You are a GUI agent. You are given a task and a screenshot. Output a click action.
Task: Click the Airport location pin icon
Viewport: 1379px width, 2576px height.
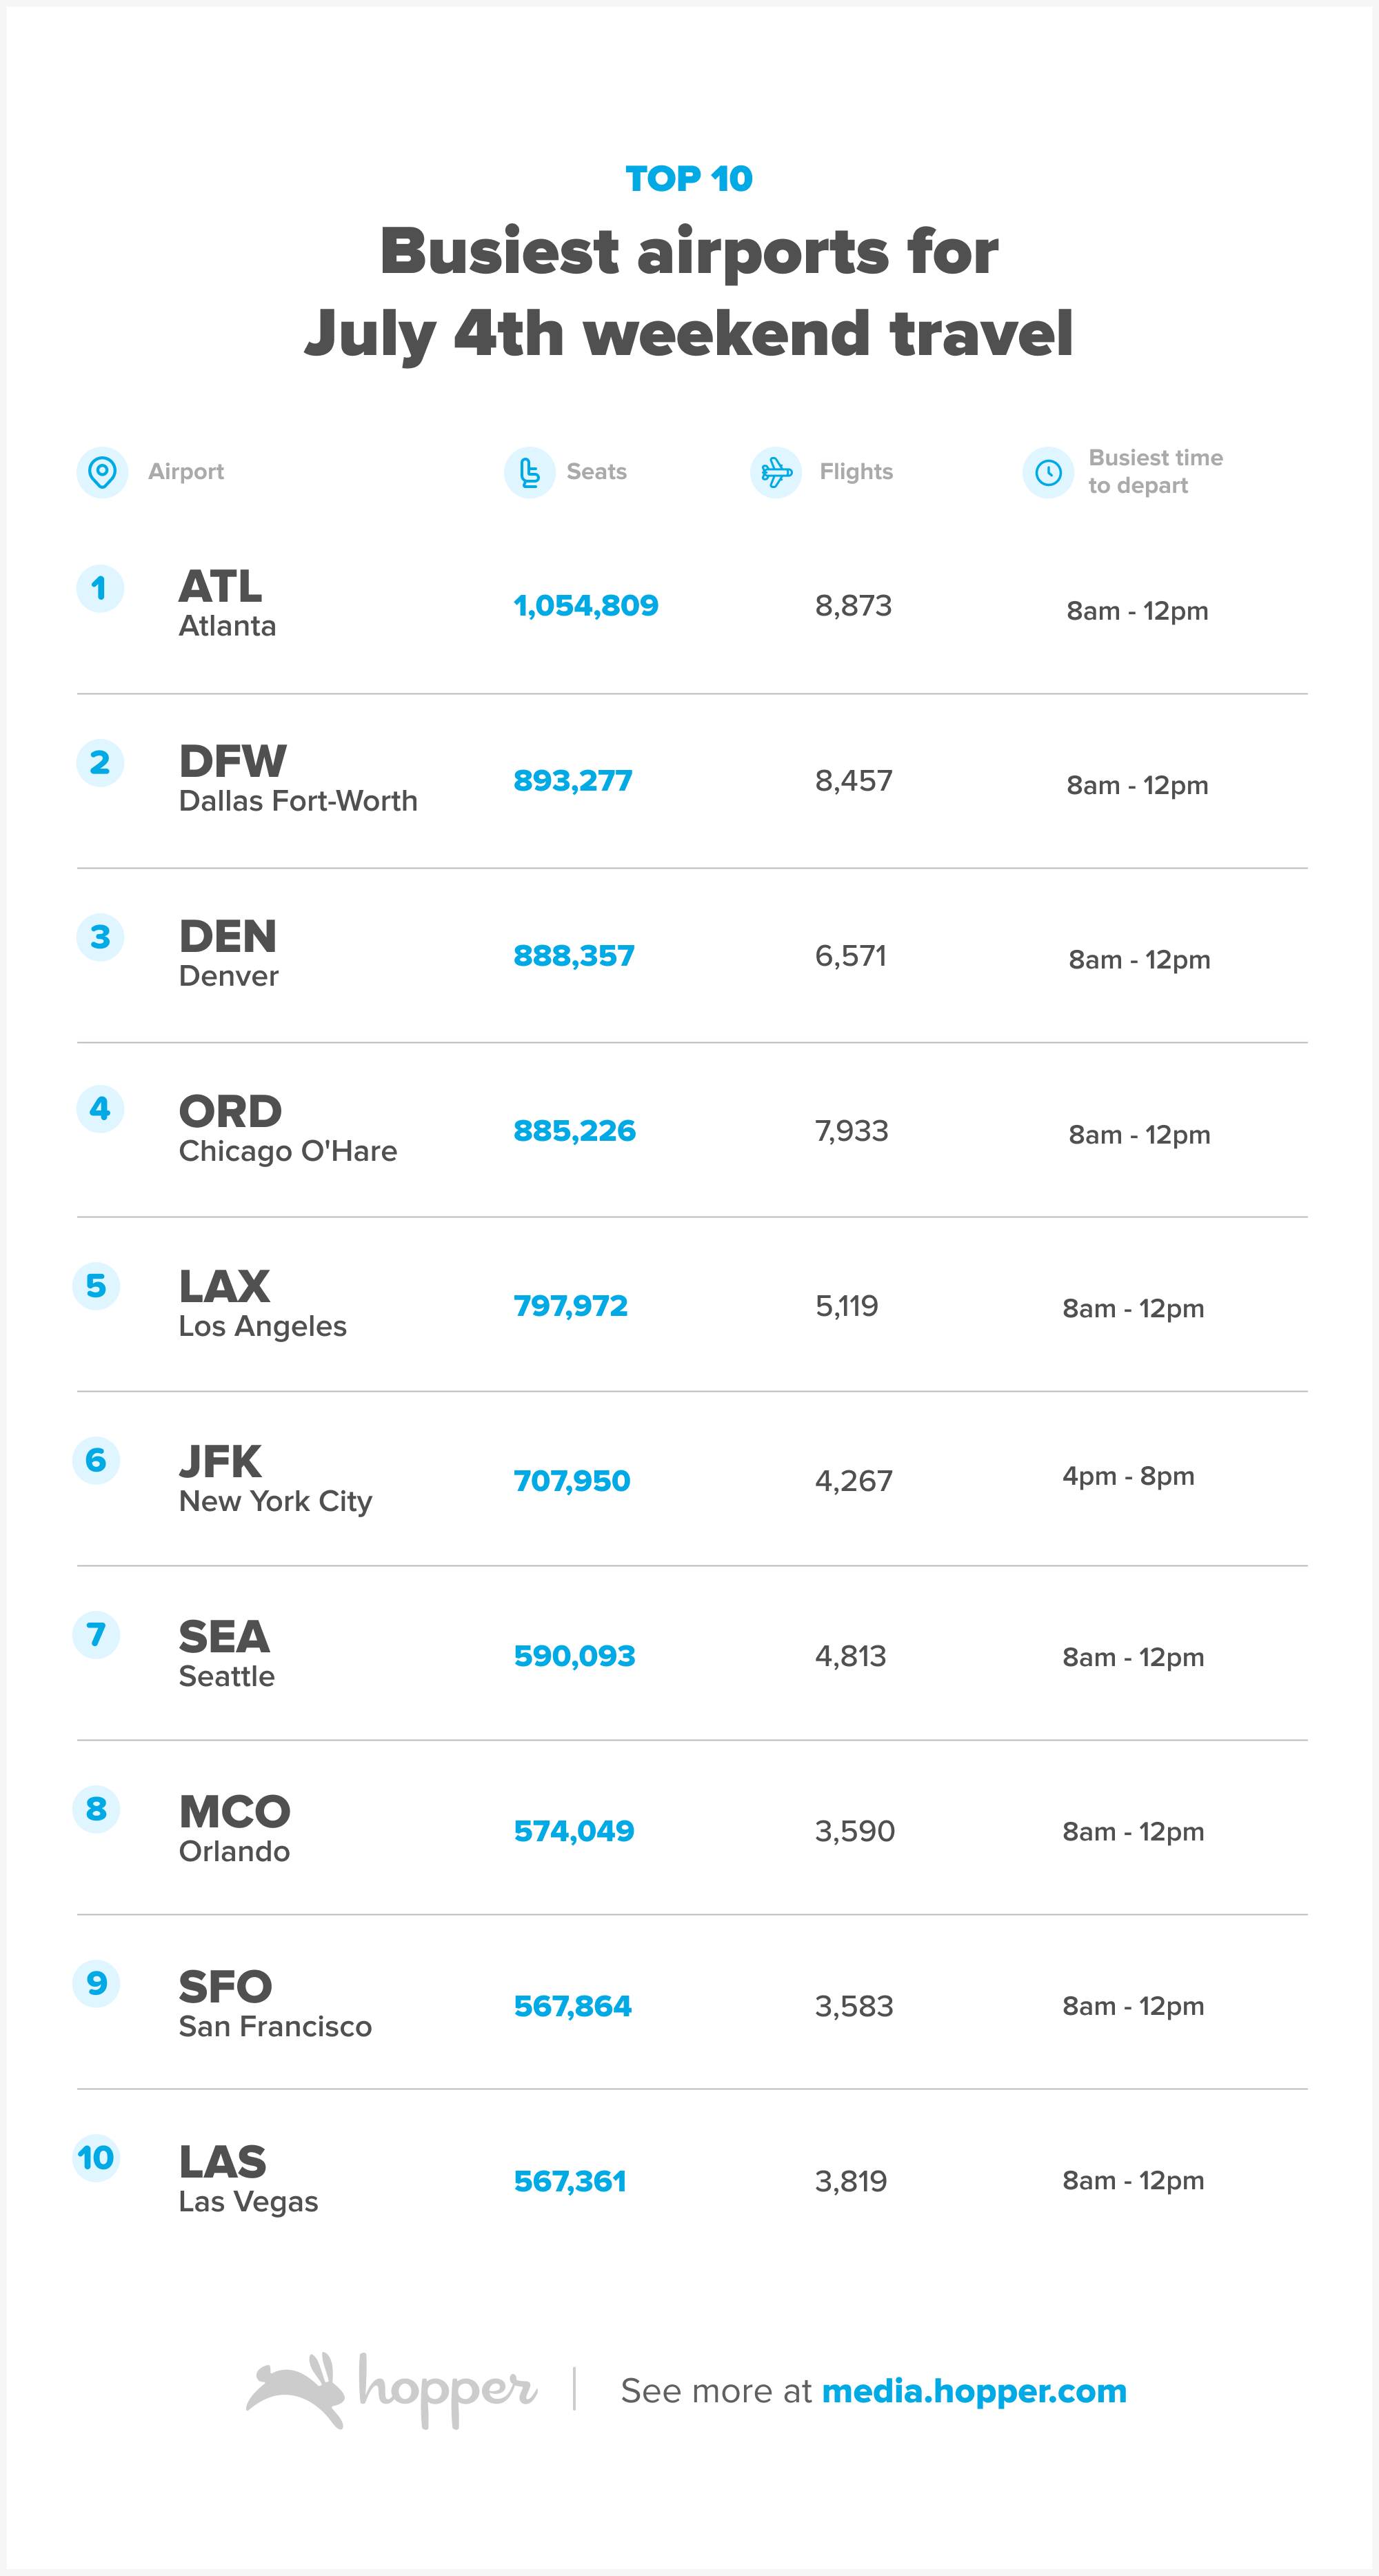coord(102,472)
